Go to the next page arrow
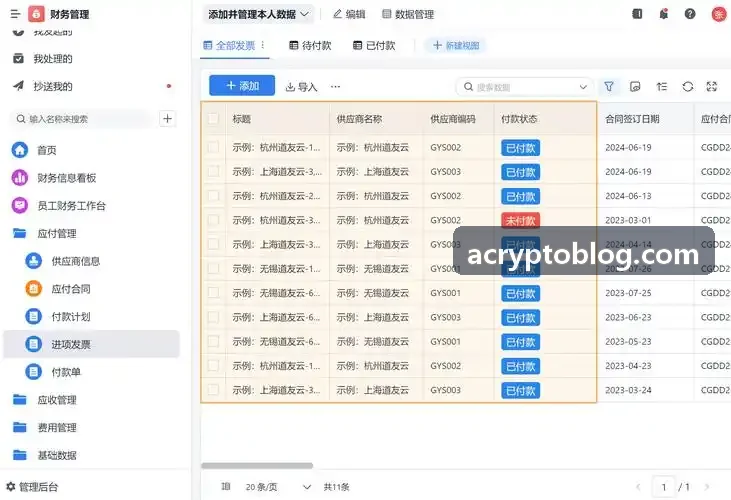 (x=707, y=487)
